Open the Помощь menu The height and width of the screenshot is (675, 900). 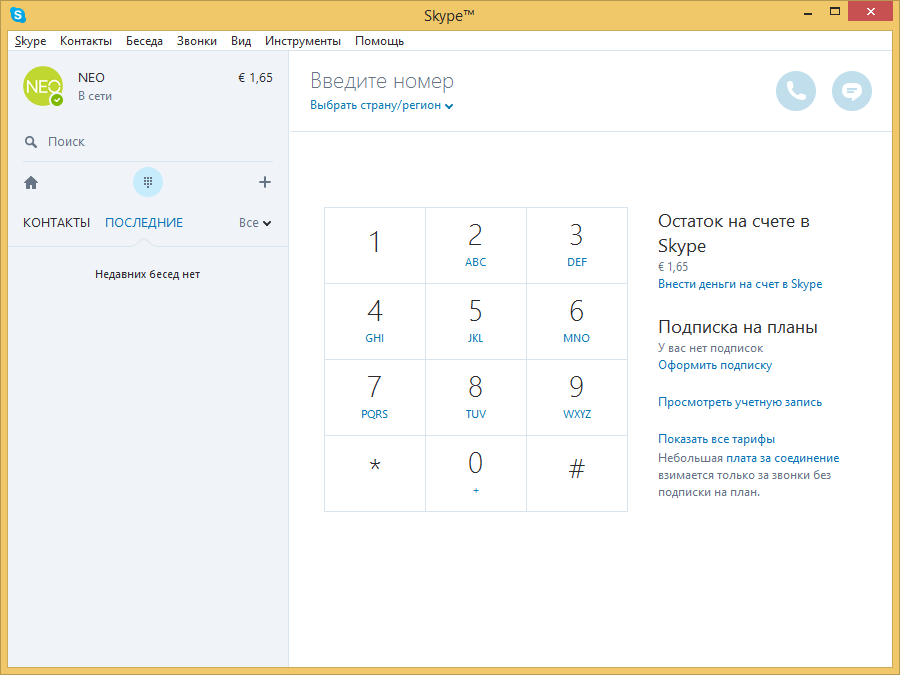tap(379, 41)
